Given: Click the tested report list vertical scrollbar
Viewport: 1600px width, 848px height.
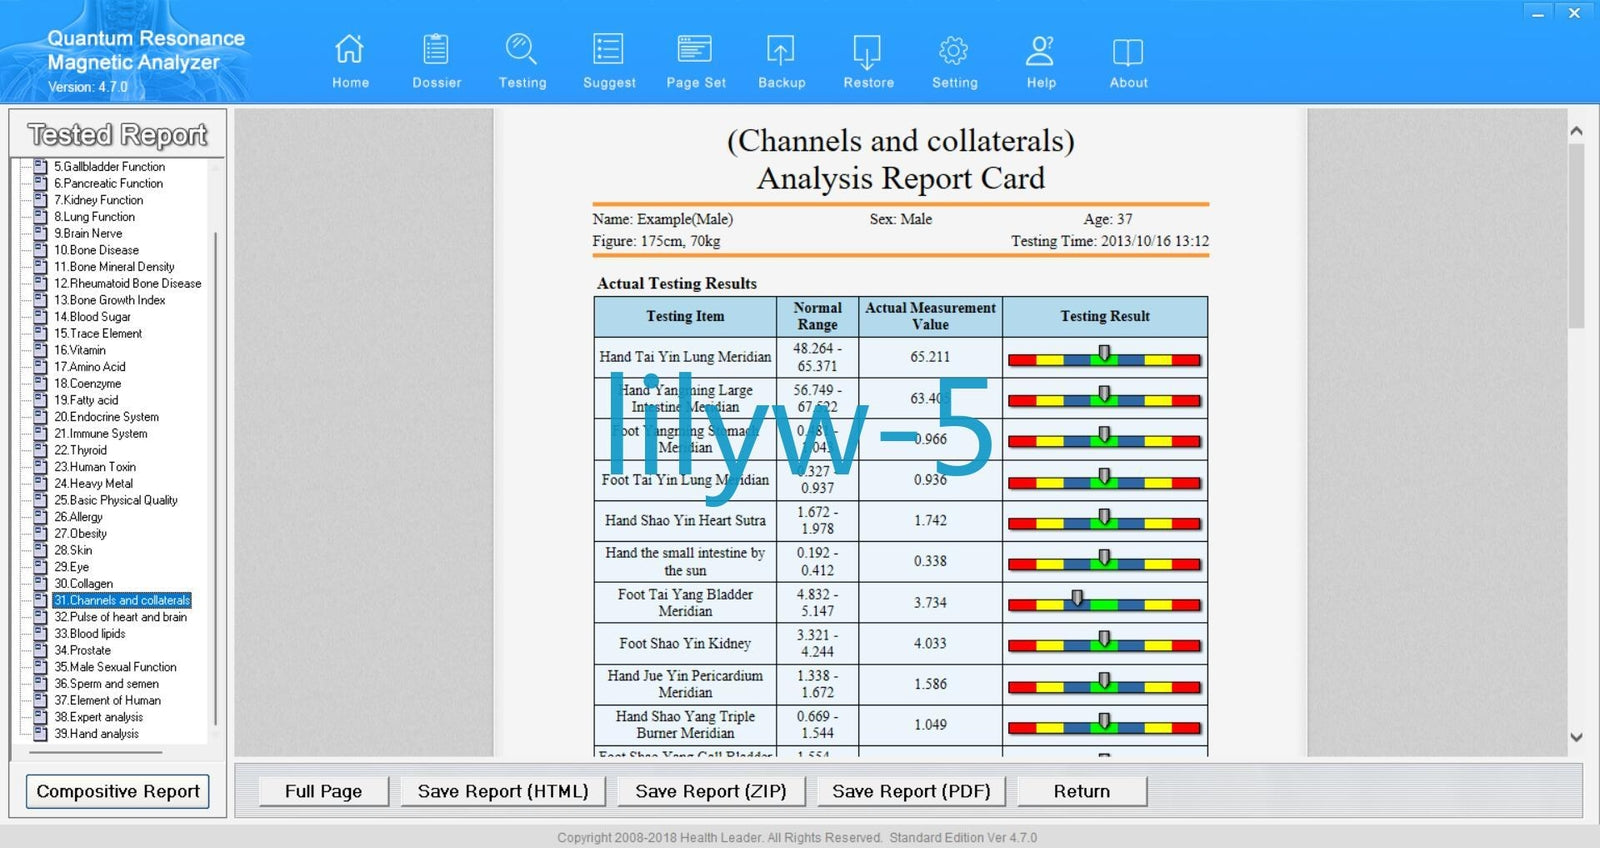Looking at the screenshot, I should (x=216, y=480).
